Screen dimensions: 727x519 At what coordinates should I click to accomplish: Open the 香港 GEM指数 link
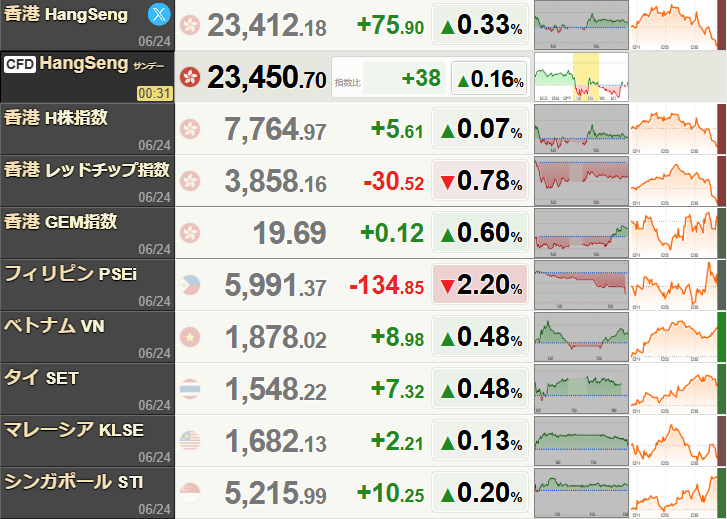coord(61,222)
